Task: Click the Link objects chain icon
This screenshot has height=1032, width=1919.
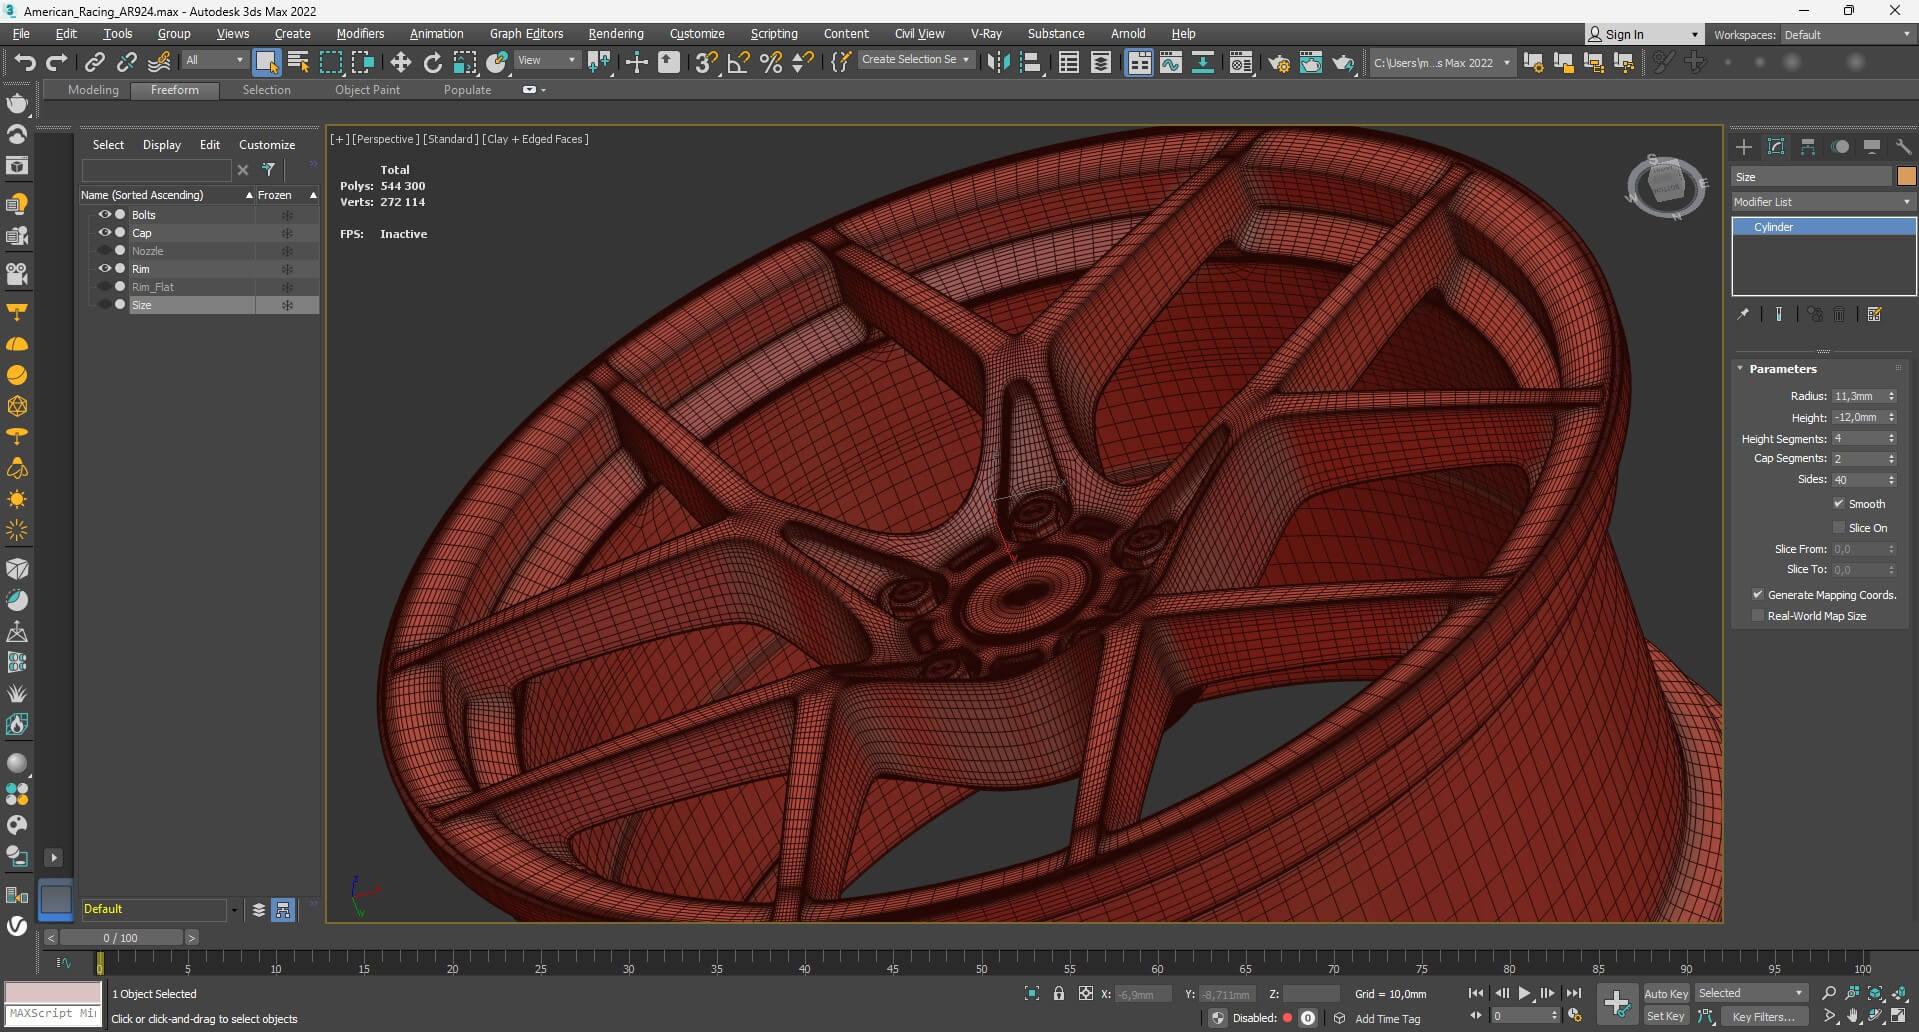Action: tap(94, 63)
